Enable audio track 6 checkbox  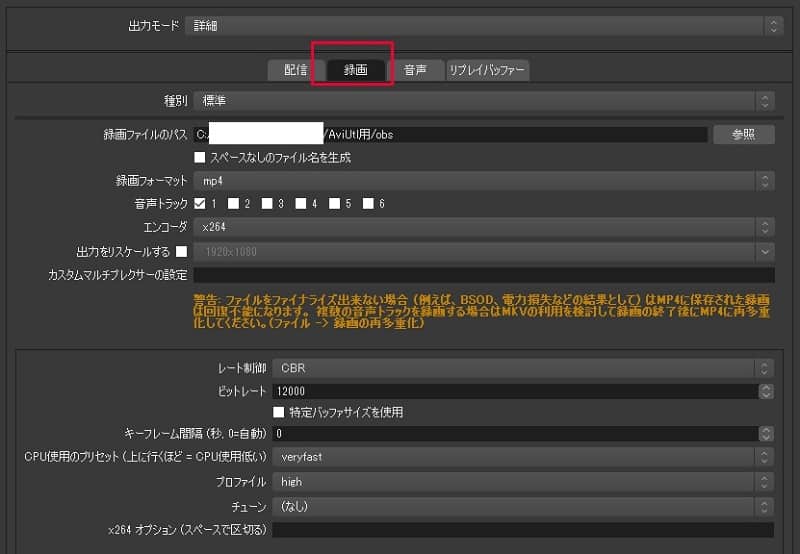[368, 204]
